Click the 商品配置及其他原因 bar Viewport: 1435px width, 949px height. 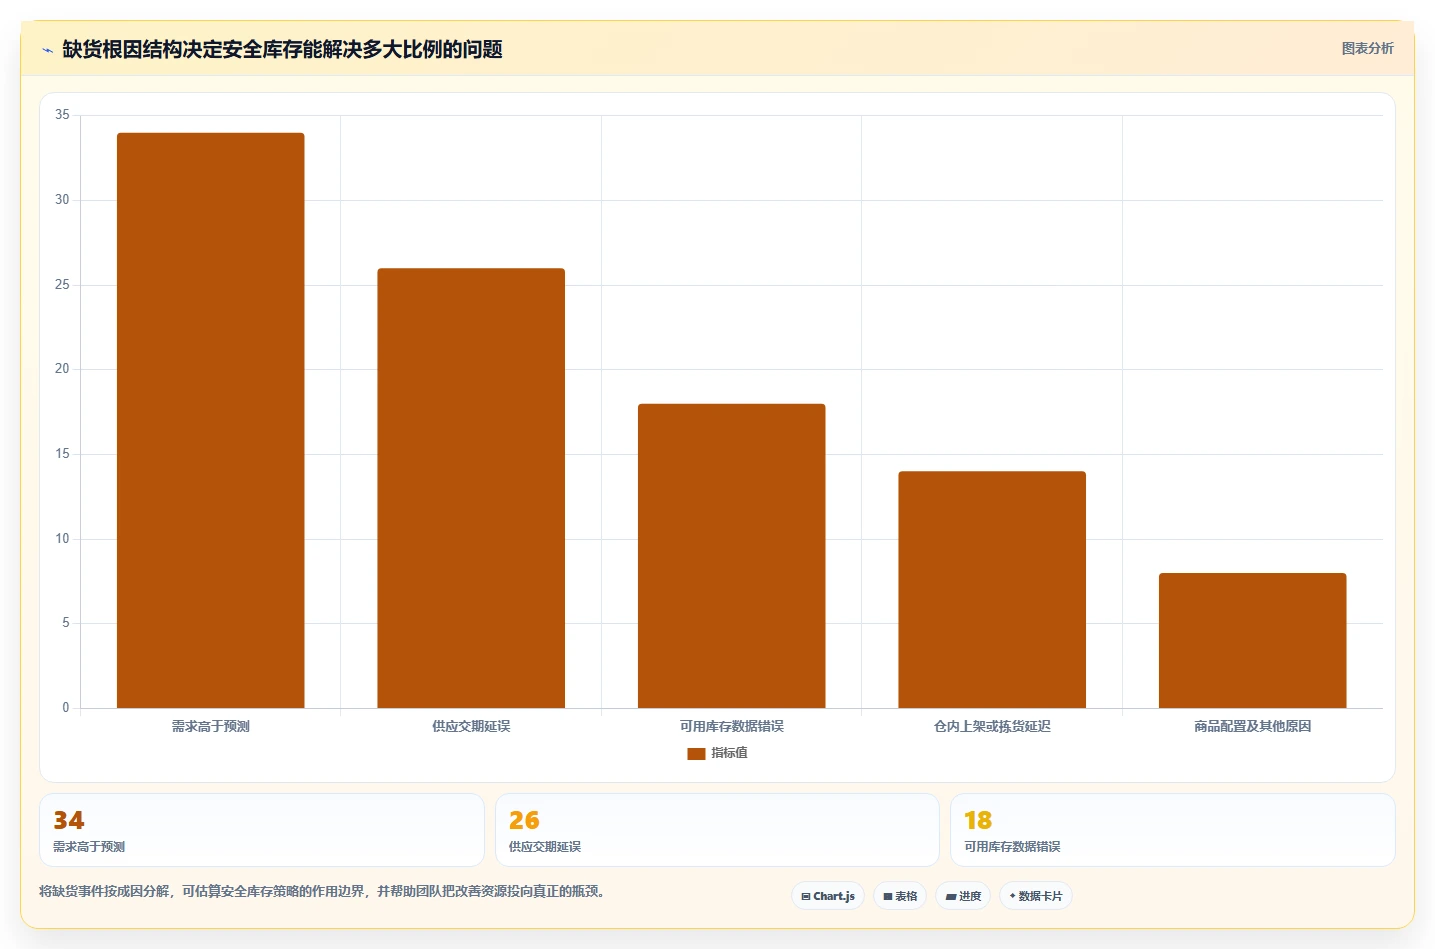coord(1252,640)
